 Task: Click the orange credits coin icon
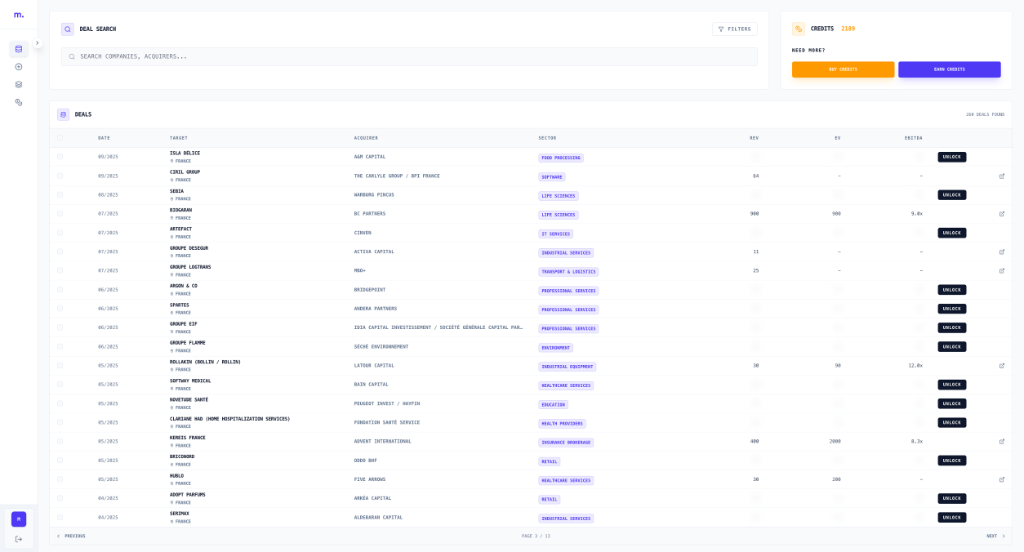tap(798, 29)
